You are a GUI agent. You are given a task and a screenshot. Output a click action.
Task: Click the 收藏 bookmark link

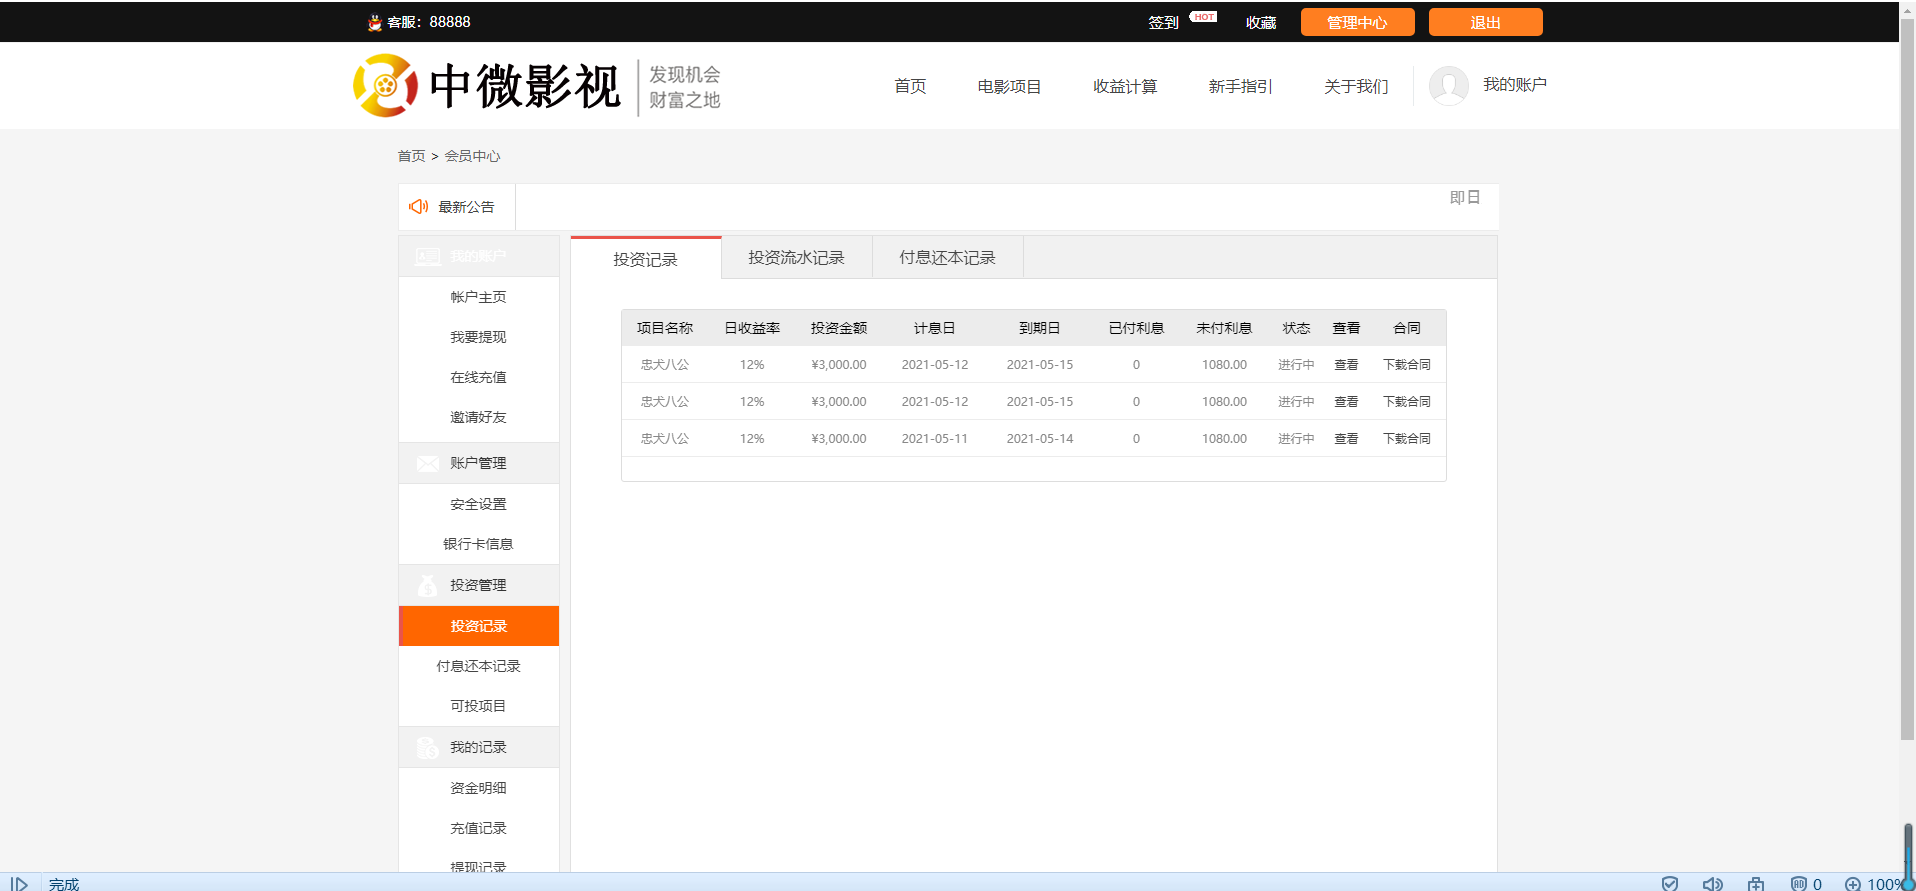[x=1261, y=23]
